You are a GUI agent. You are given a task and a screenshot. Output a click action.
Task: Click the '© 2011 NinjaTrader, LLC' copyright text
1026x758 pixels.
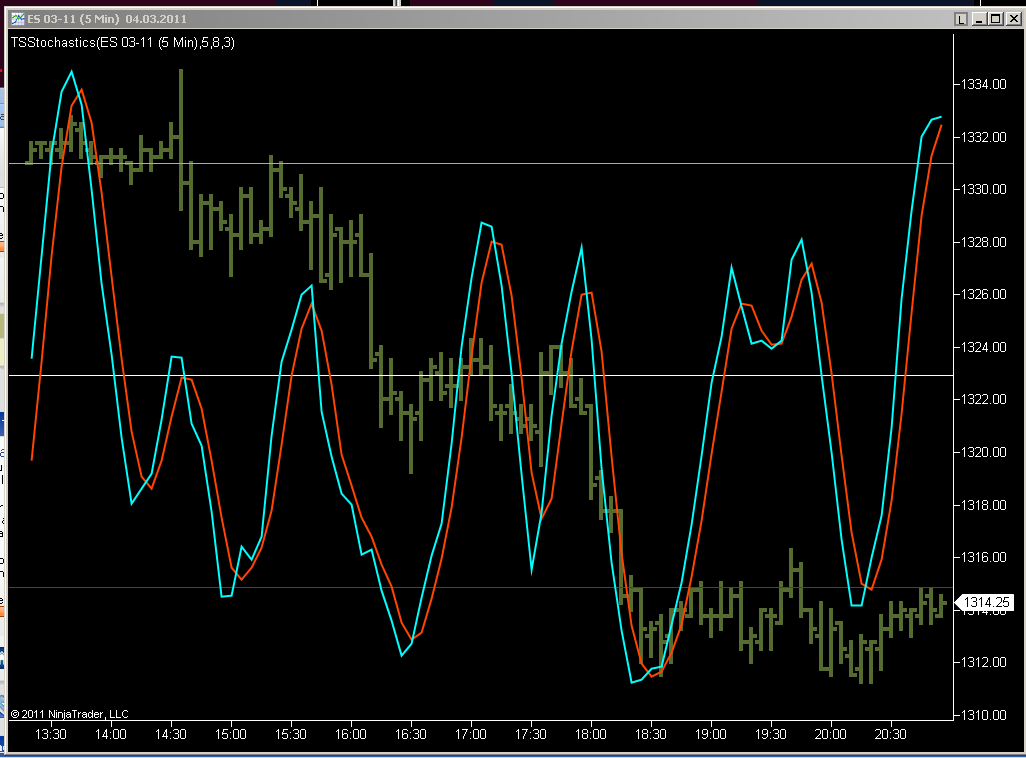(x=69, y=714)
